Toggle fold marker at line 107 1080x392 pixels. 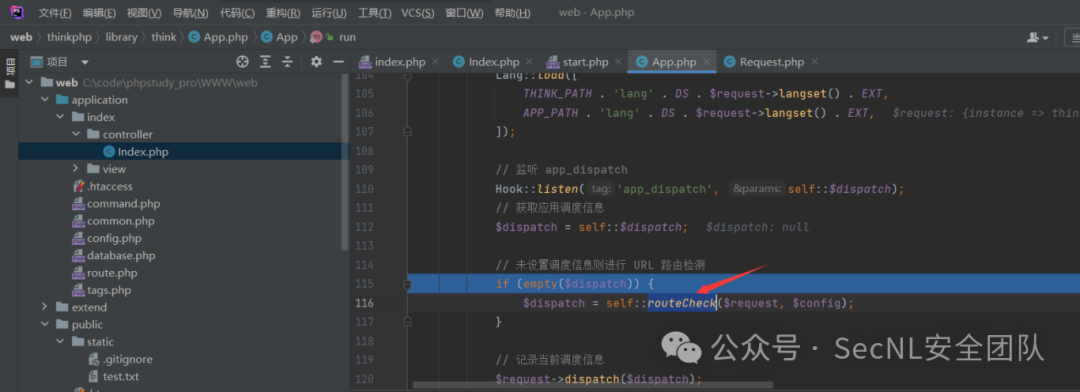click(x=408, y=130)
